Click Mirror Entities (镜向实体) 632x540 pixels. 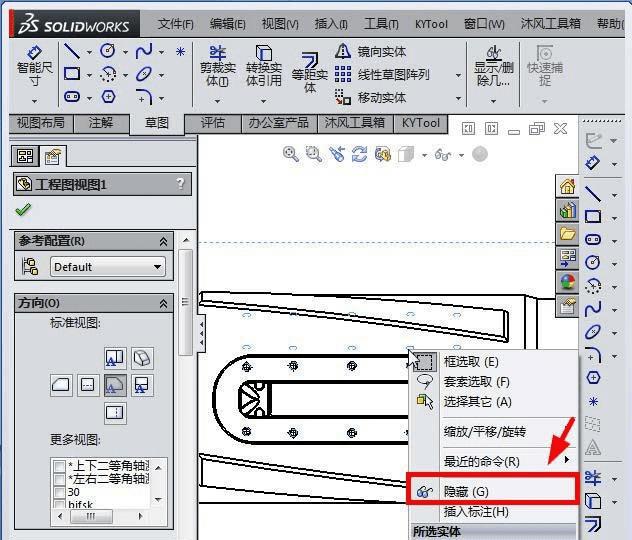pyautogui.click(x=370, y=52)
